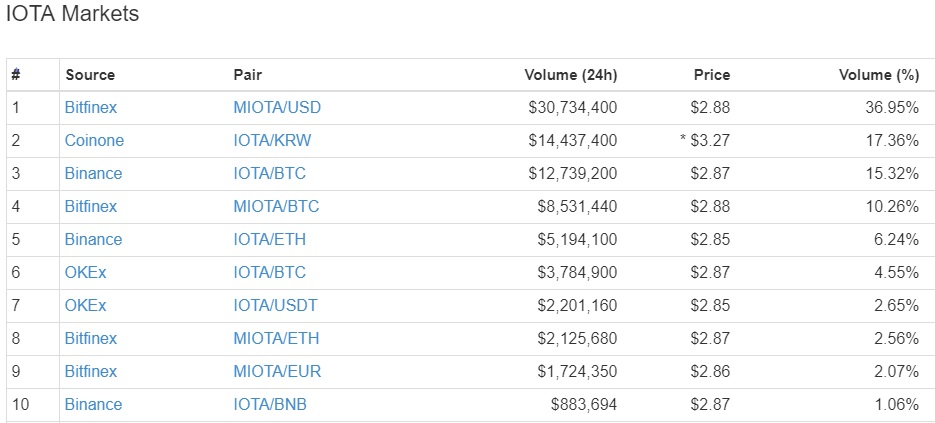Open the MIOTA/USD pair link
The image size is (935, 423).
coord(277,107)
